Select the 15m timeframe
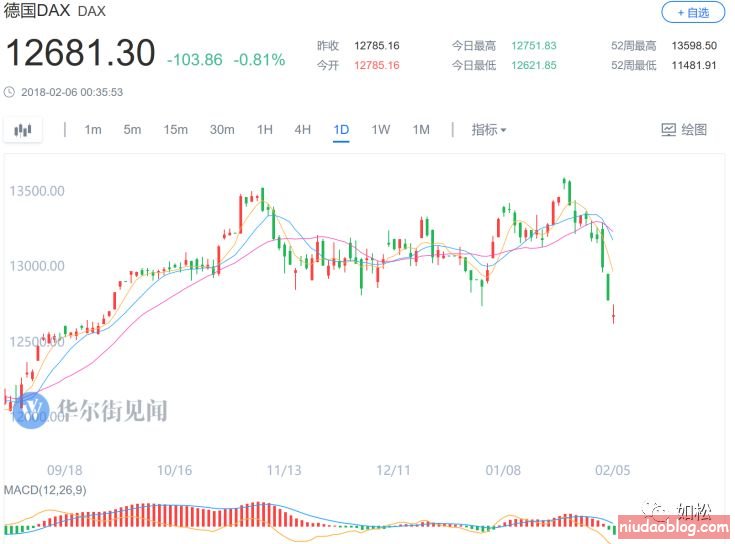 coord(176,129)
